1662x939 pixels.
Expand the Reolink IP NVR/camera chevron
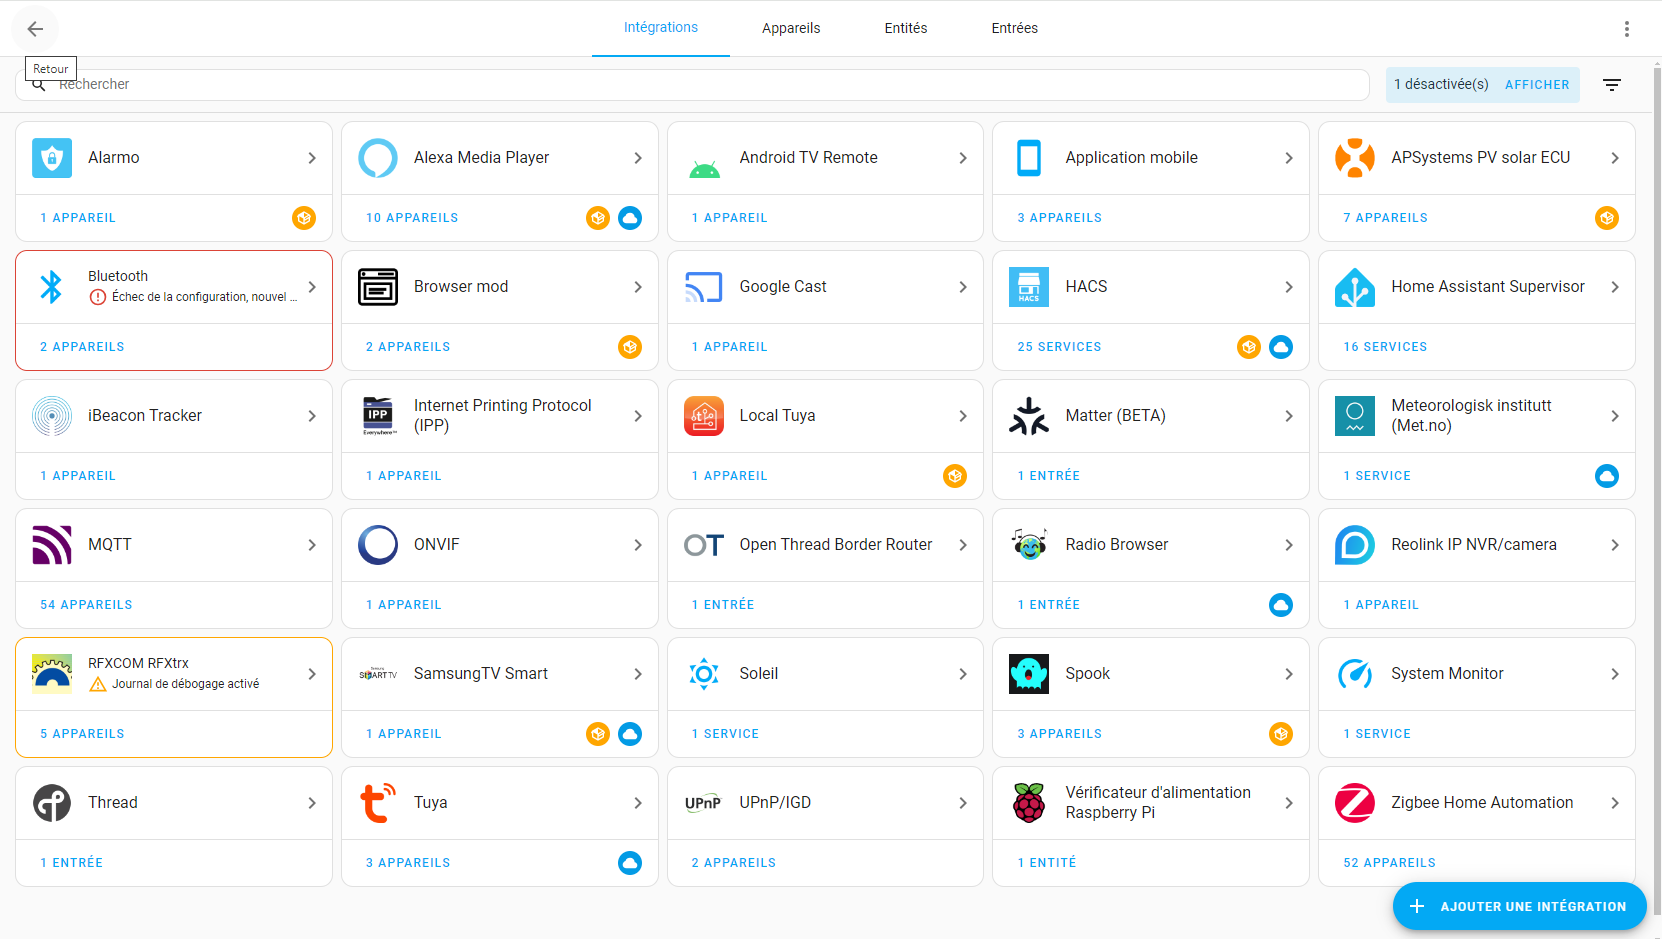(x=1614, y=545)
